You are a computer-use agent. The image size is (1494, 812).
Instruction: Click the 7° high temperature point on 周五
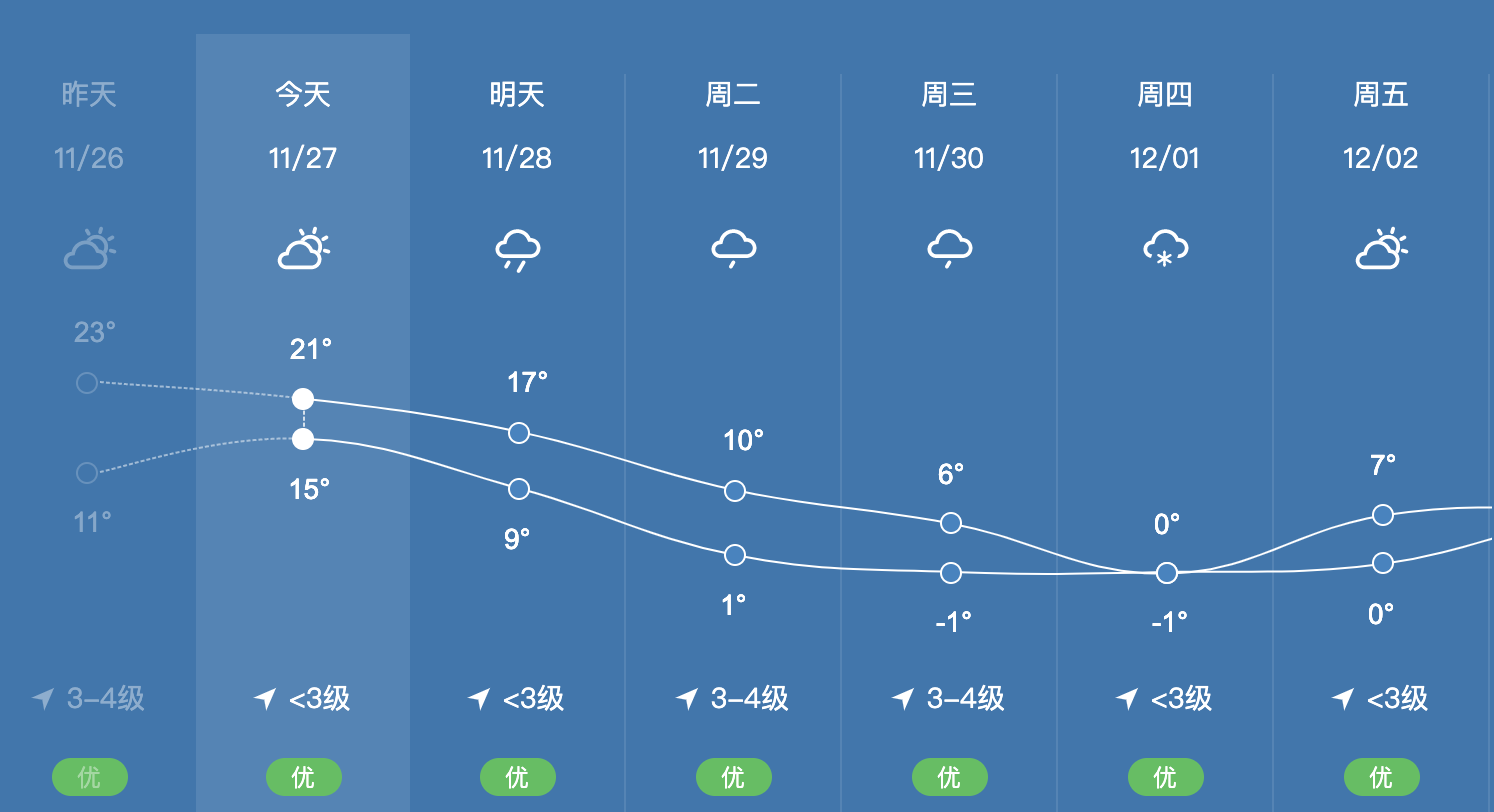click(x=1383, y=515)
